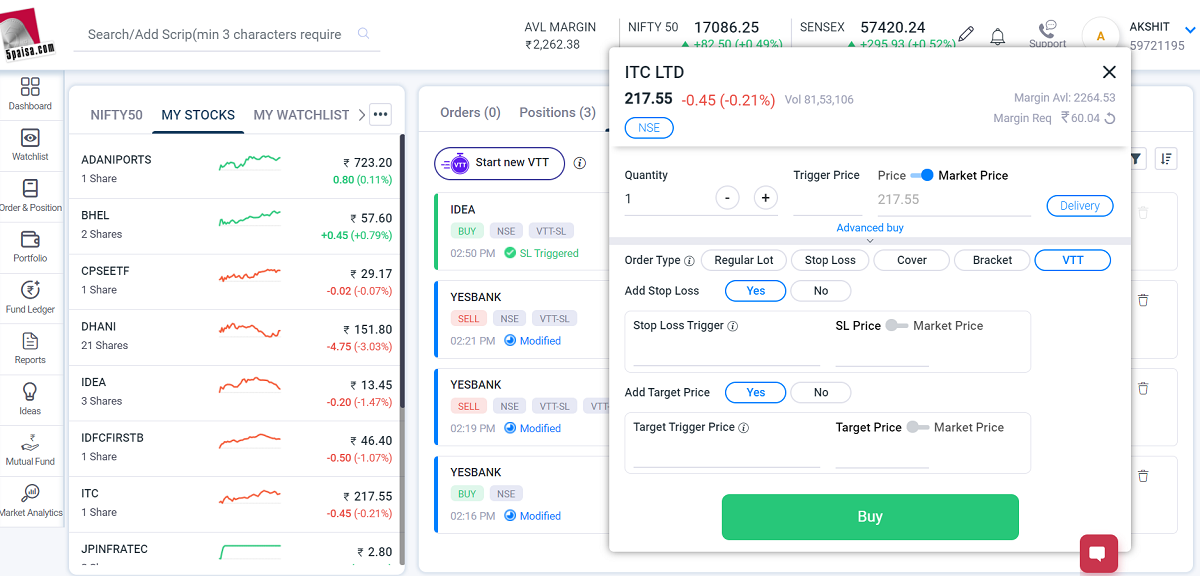Switch to MY STOCKS tab
Image resolution: width=1200 pixels, height=576 pixels.
pyautogui.click(x=198, y=115)
